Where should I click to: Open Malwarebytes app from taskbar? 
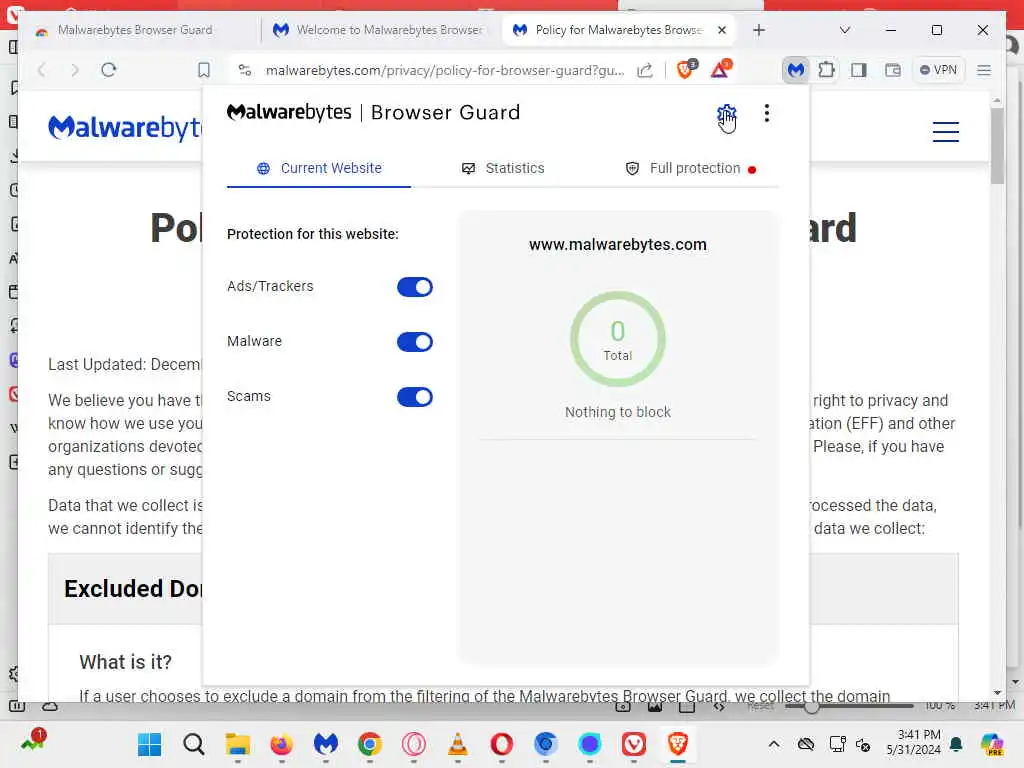(325, 744)
